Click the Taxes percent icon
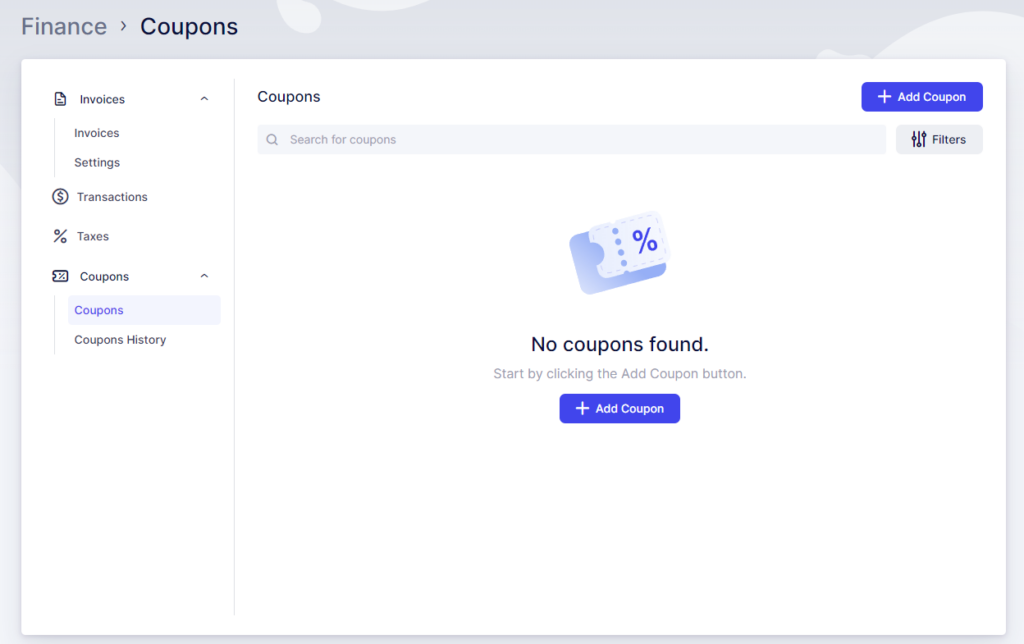The height and width of the screenshot is (644, 1024). 60,237
